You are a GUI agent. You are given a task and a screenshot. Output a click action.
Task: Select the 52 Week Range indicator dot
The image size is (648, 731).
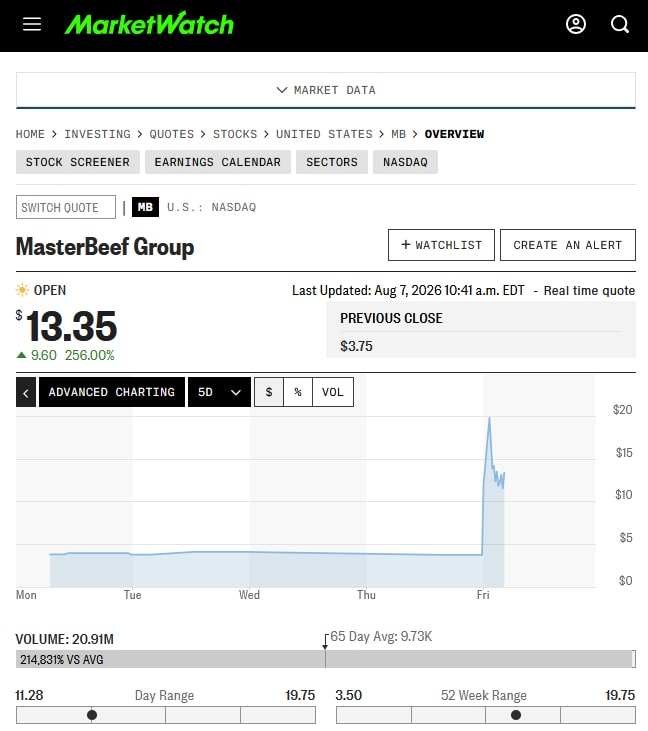pos(516,715)
